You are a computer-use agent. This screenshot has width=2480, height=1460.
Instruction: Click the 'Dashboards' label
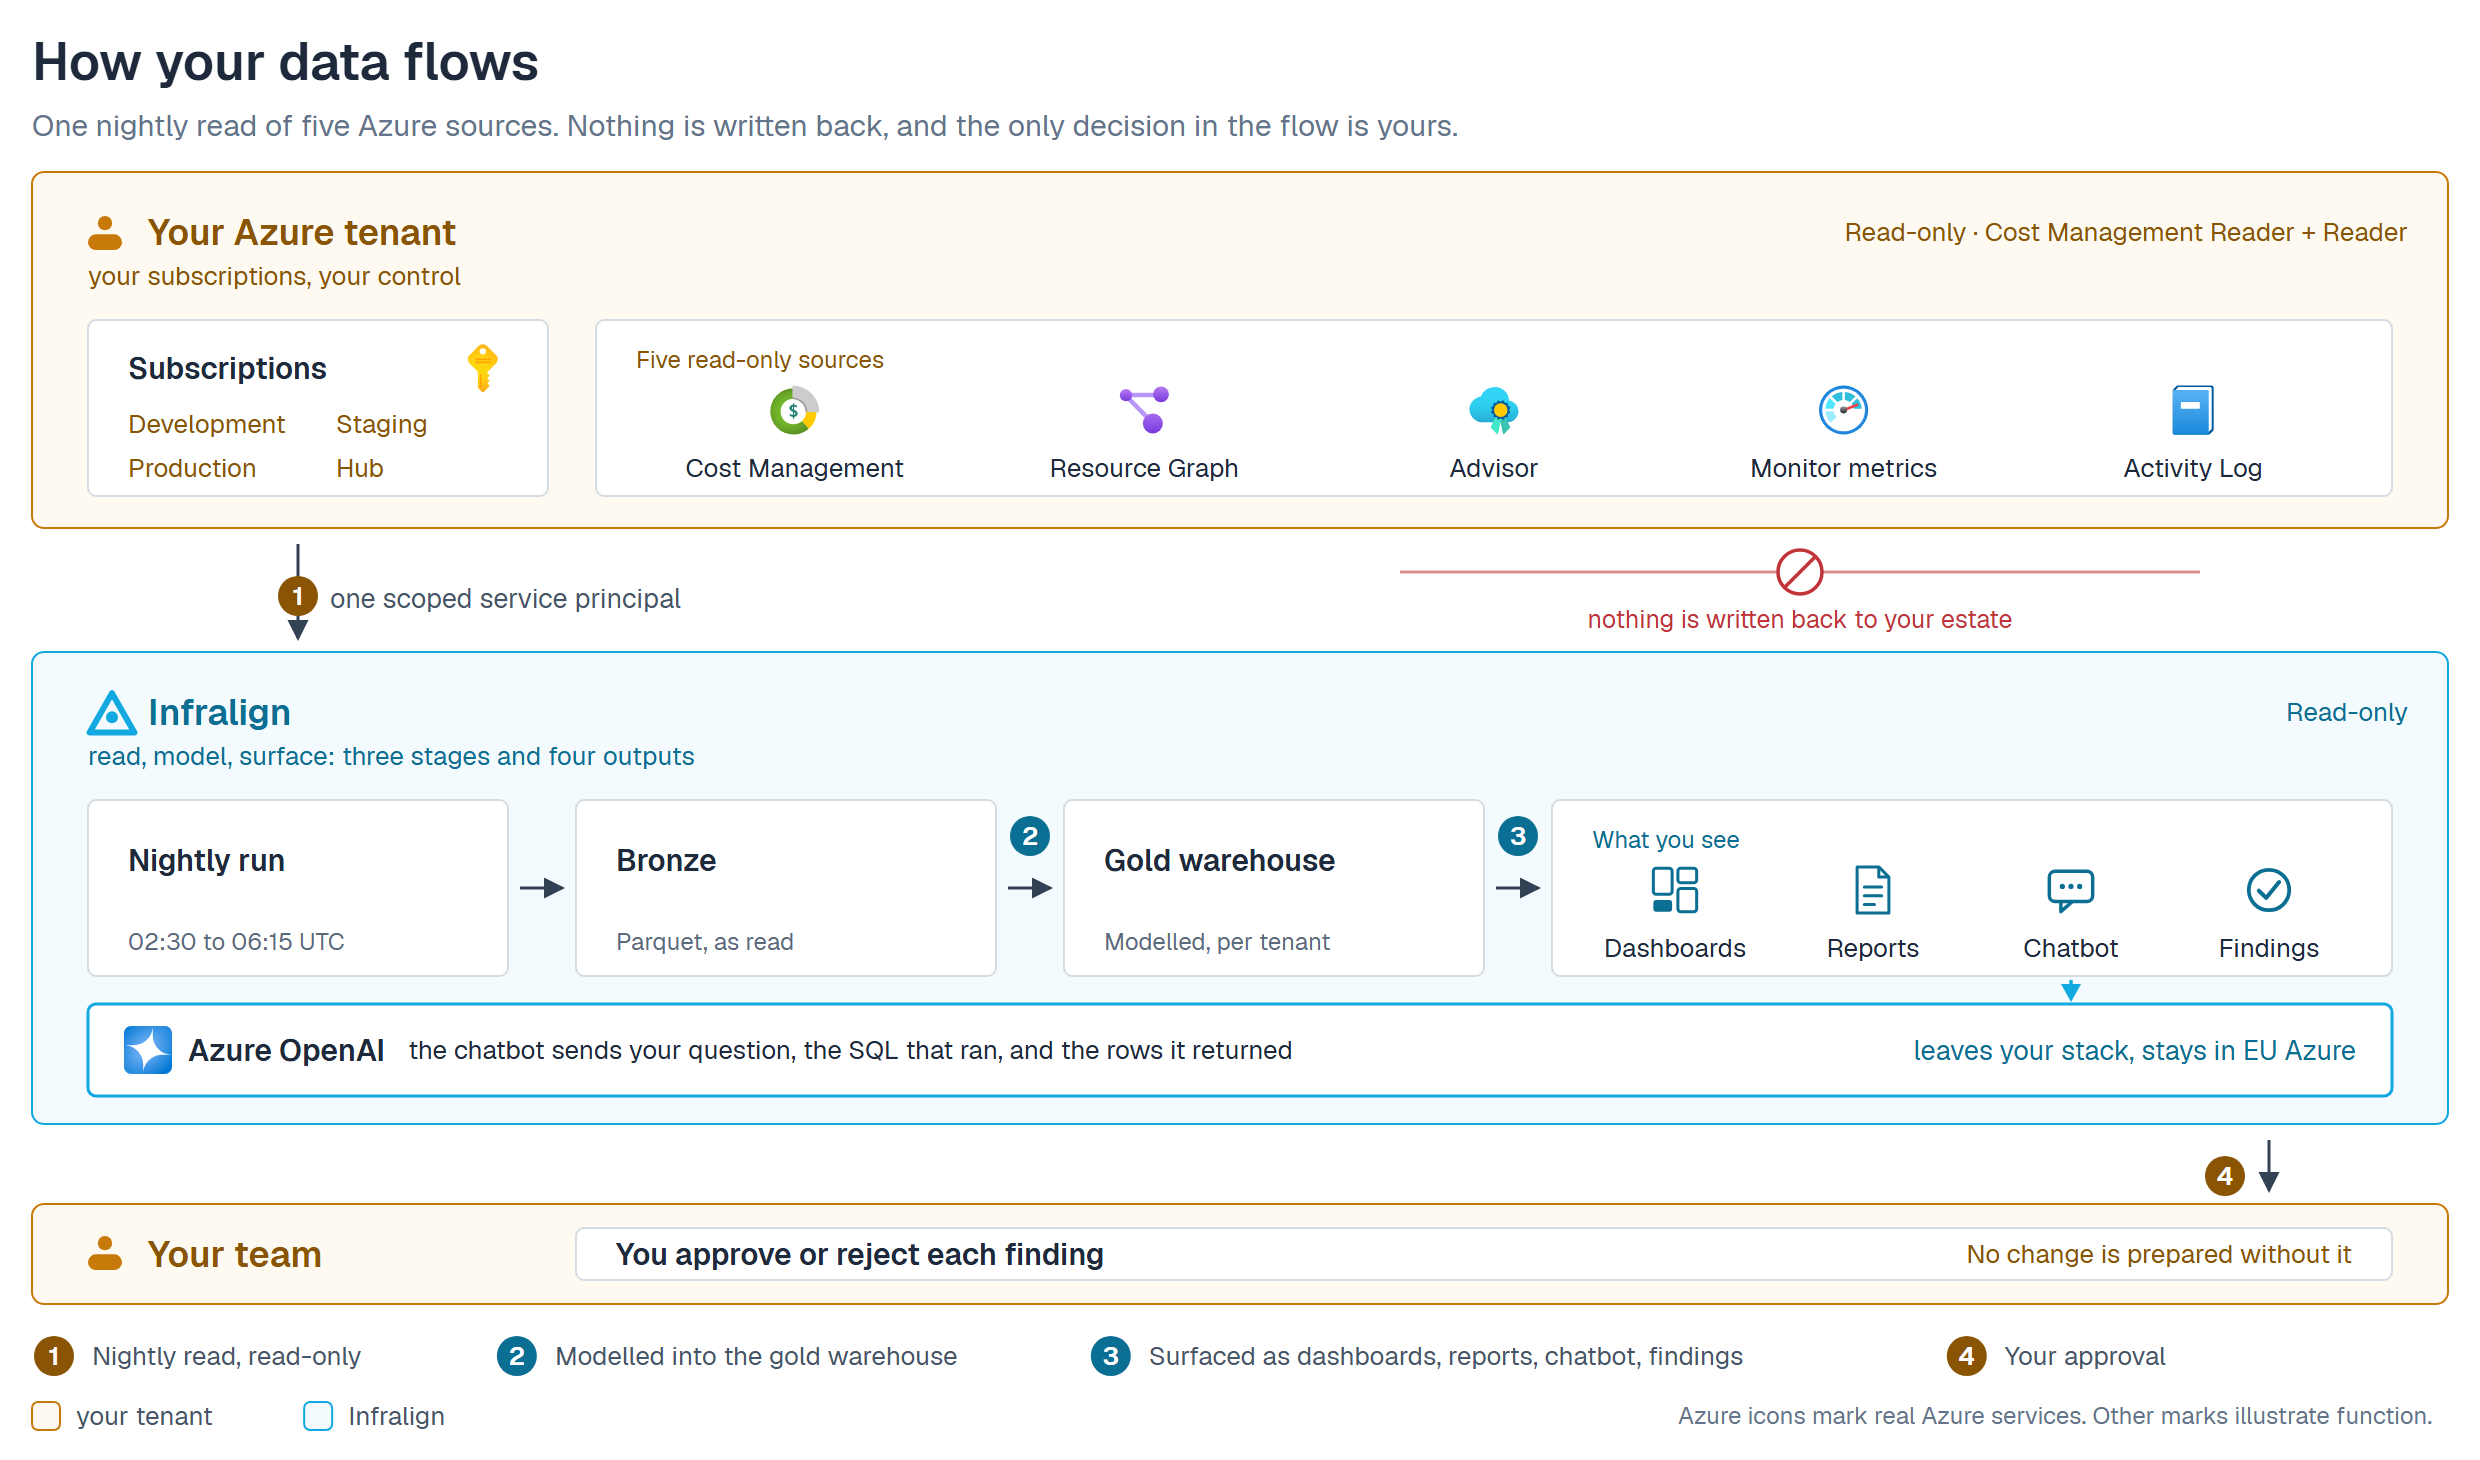pos(1675,948)
